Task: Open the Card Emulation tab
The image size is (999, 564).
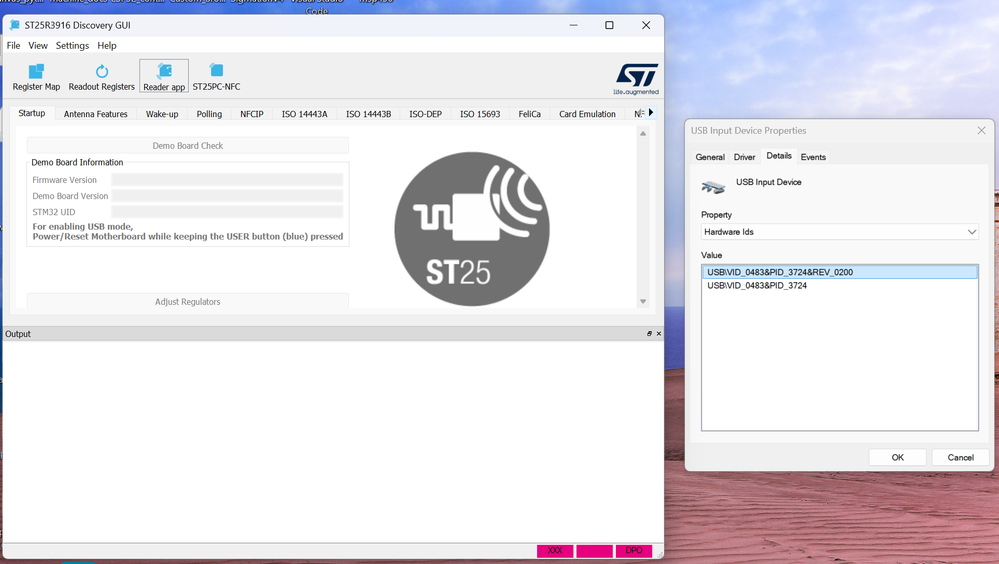Action: tap(587, 114)
